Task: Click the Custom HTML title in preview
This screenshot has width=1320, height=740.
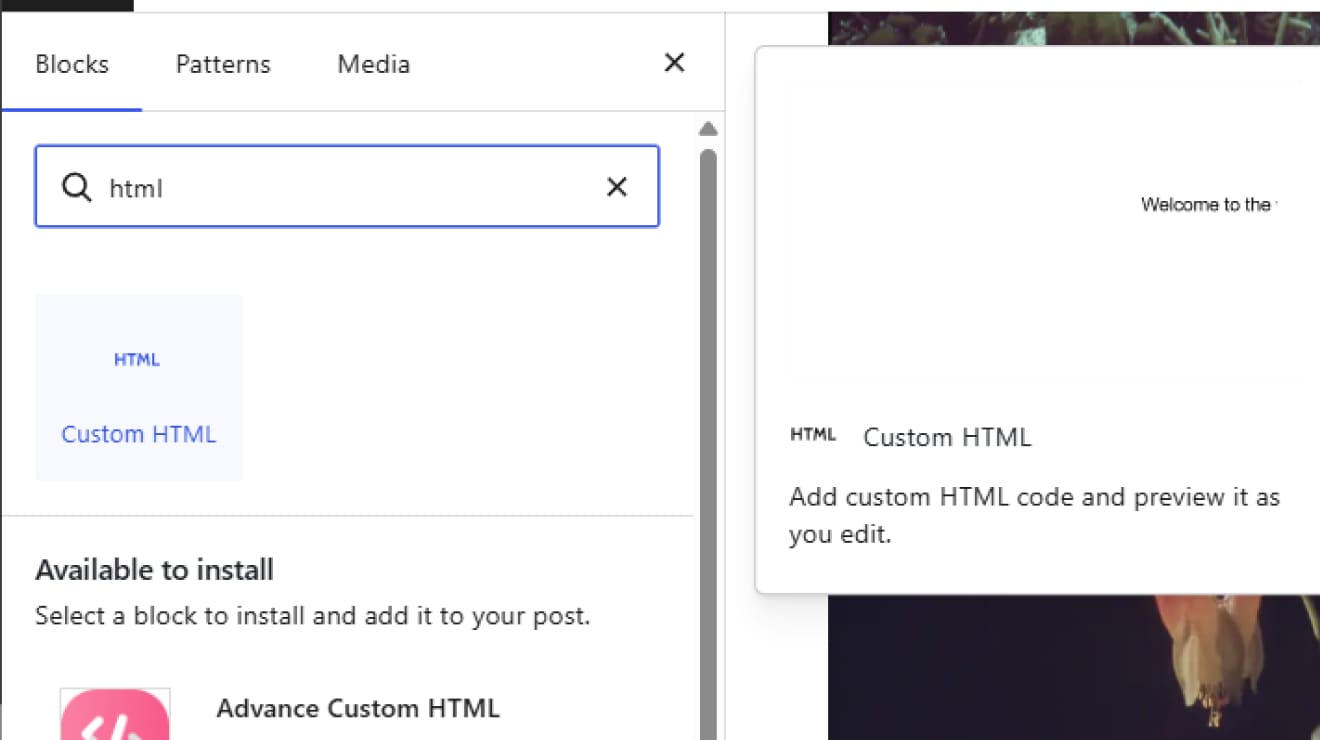Action: 947,437
